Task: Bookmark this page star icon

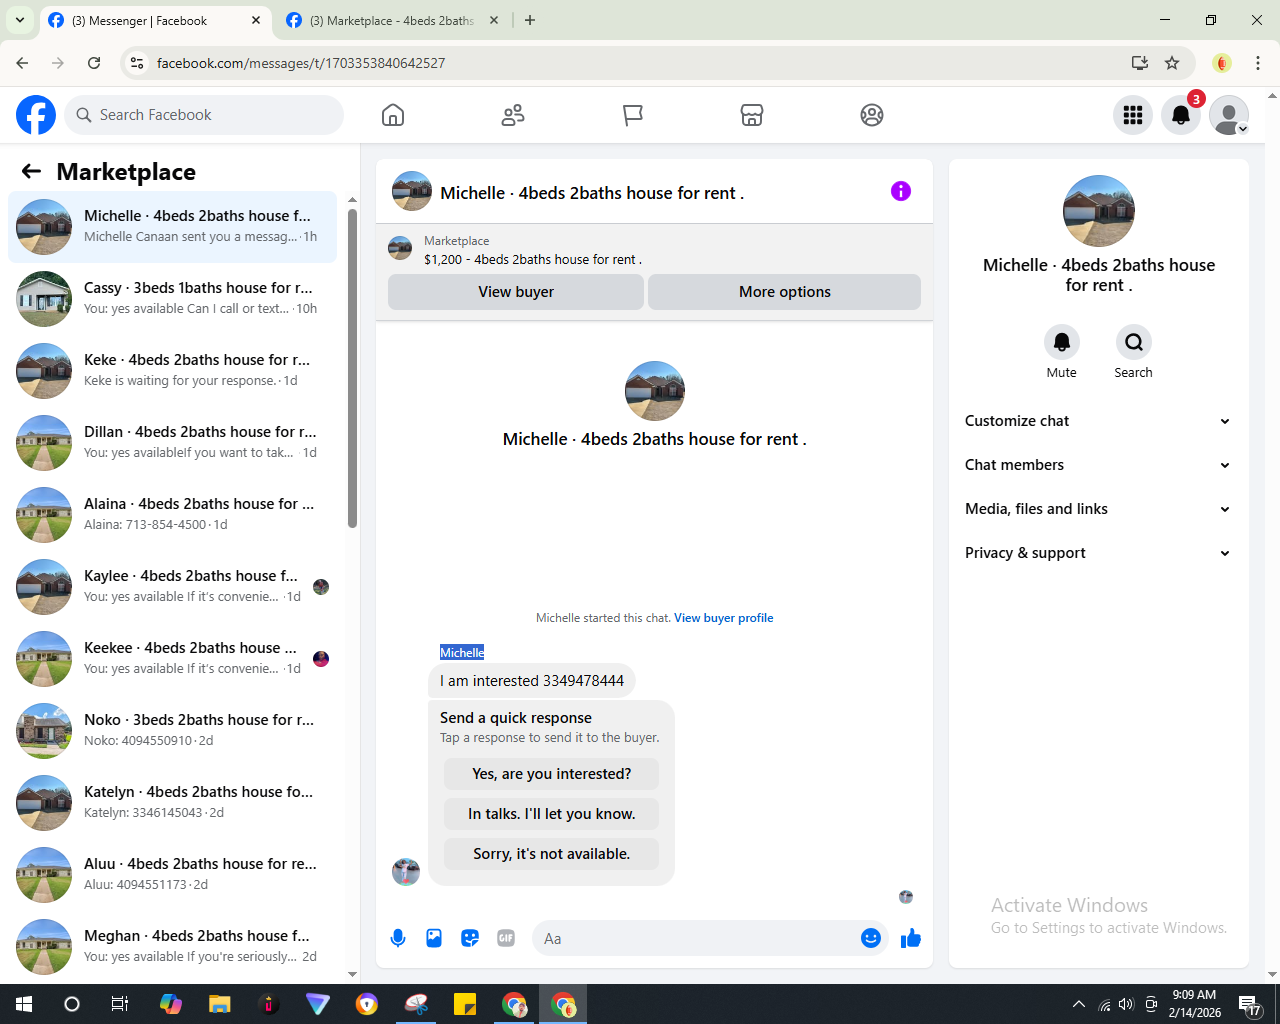Action: click(1172, 63)
